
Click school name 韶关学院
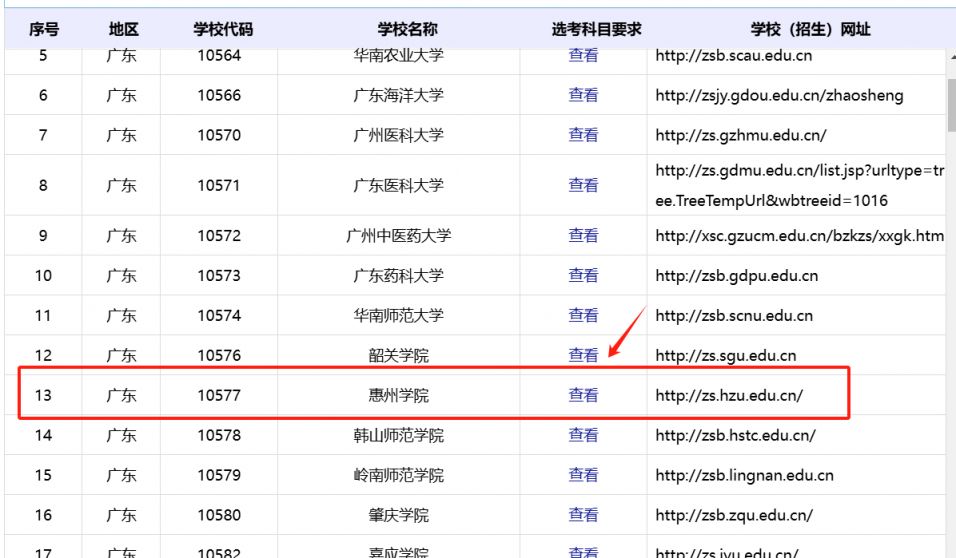399,355
